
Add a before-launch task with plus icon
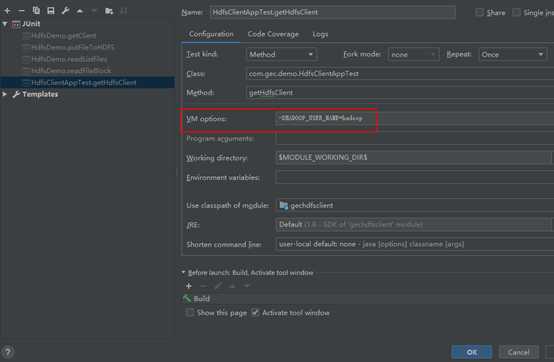pyautogui.click(x=189, y=286)
